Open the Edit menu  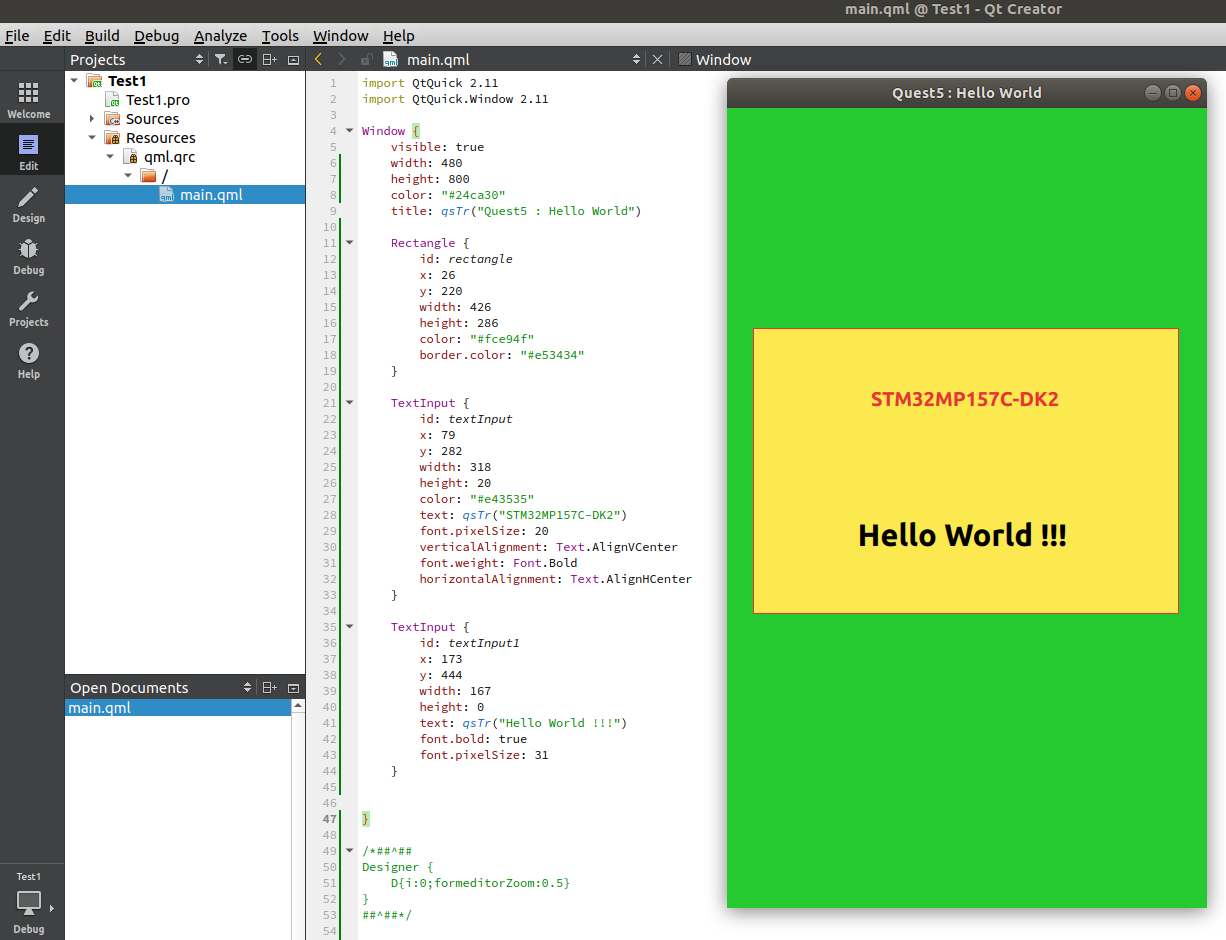(x=57, y=36)
